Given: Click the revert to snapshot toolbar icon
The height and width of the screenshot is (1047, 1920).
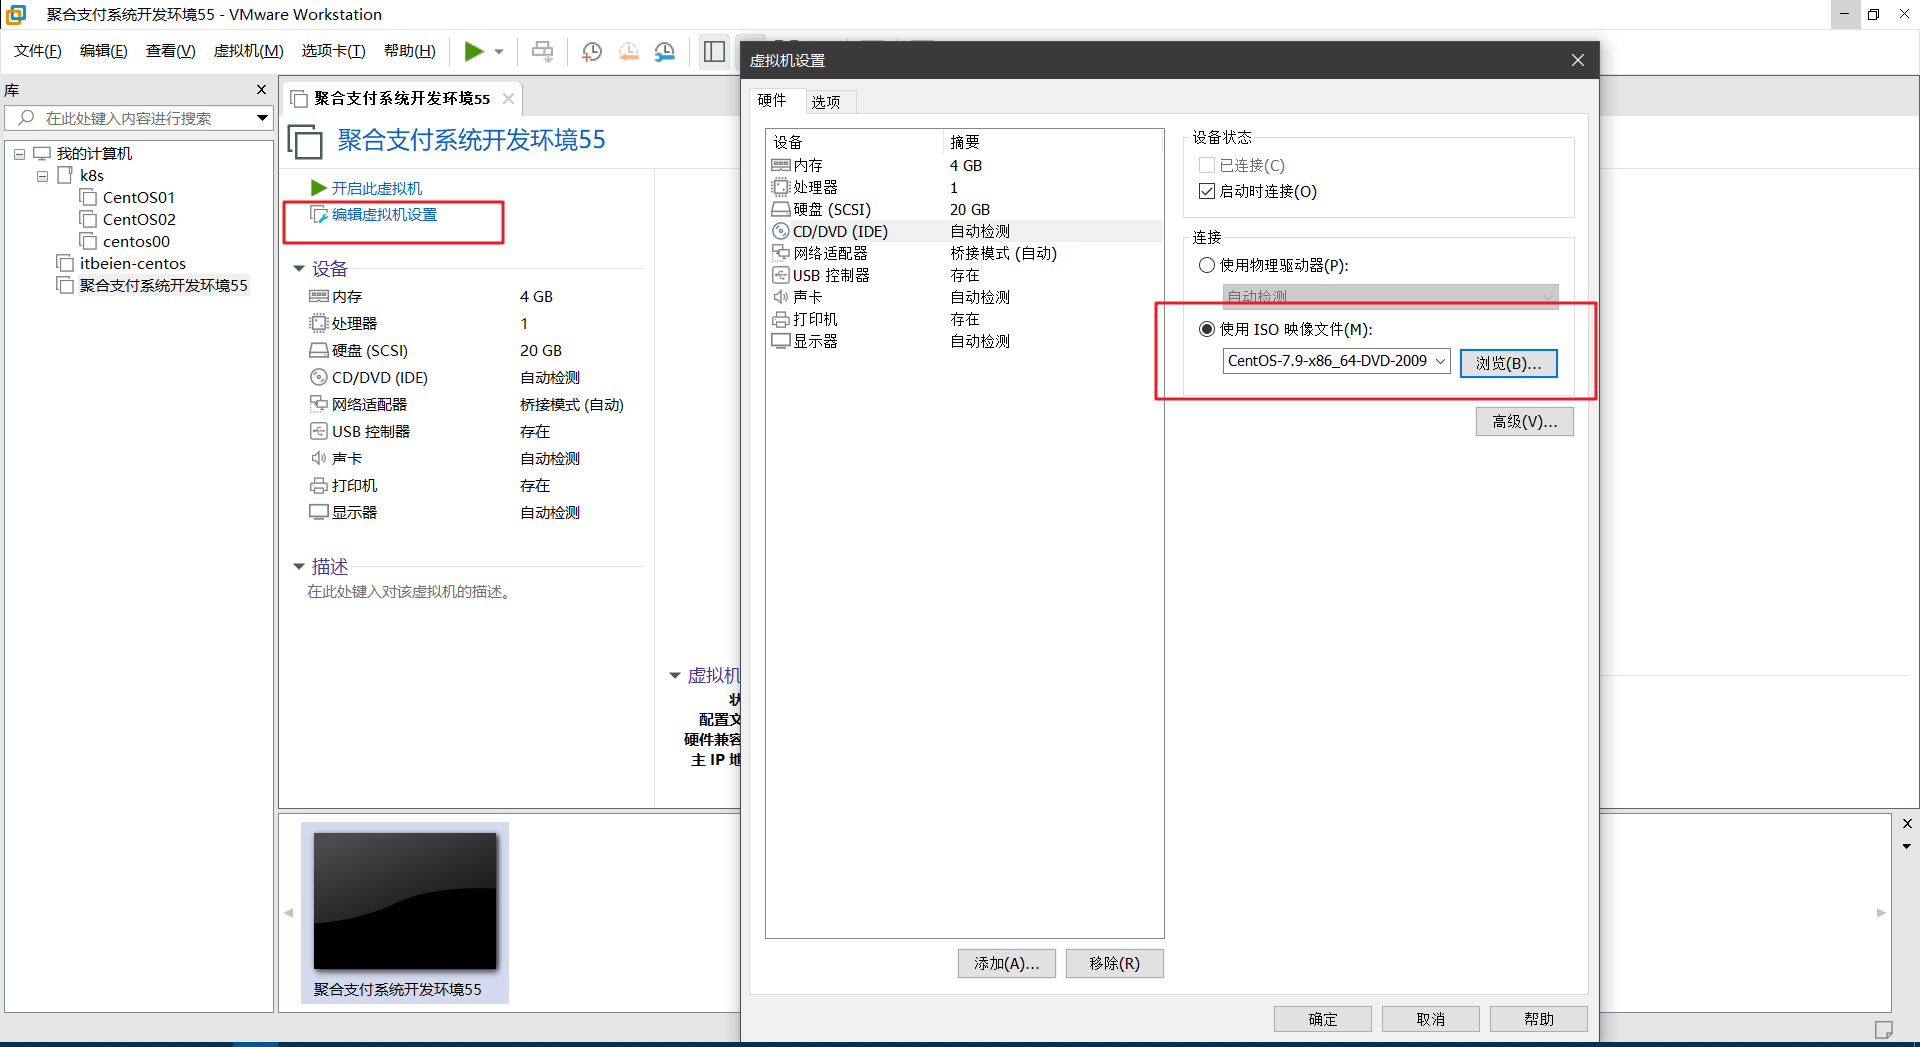Looking at the screenshot, I should click(629, 51).
